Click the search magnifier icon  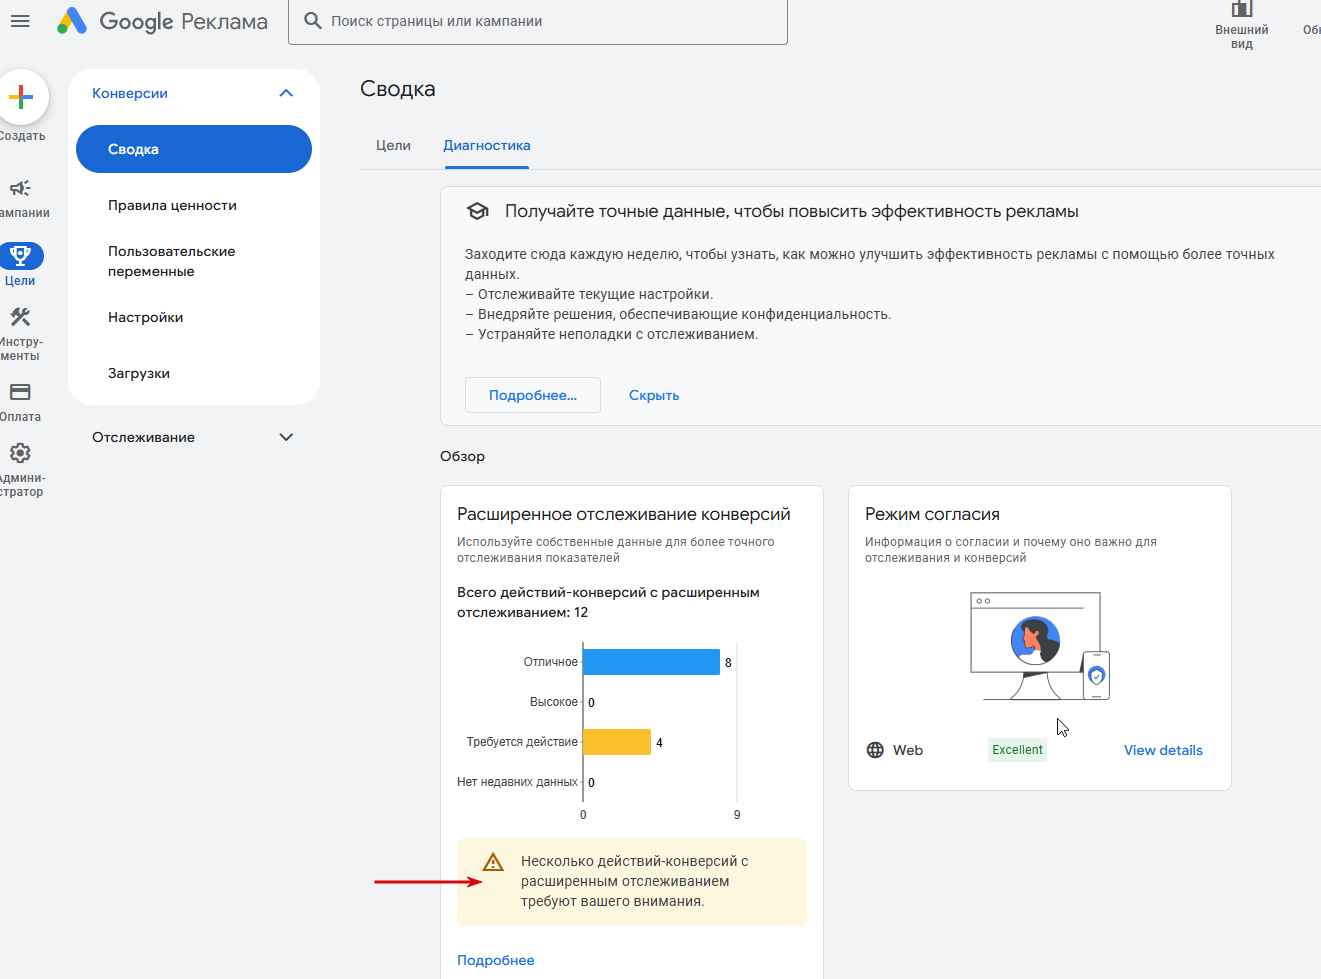313,21
